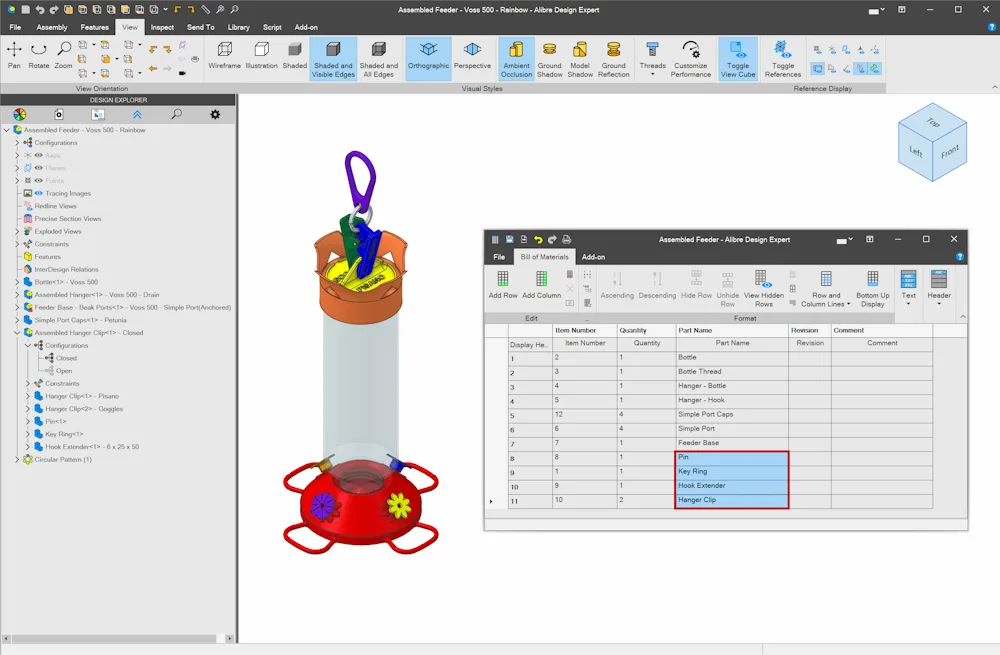Sort BOM rows Ascending
The image size is (1000, 655).
tap(617, 284)
